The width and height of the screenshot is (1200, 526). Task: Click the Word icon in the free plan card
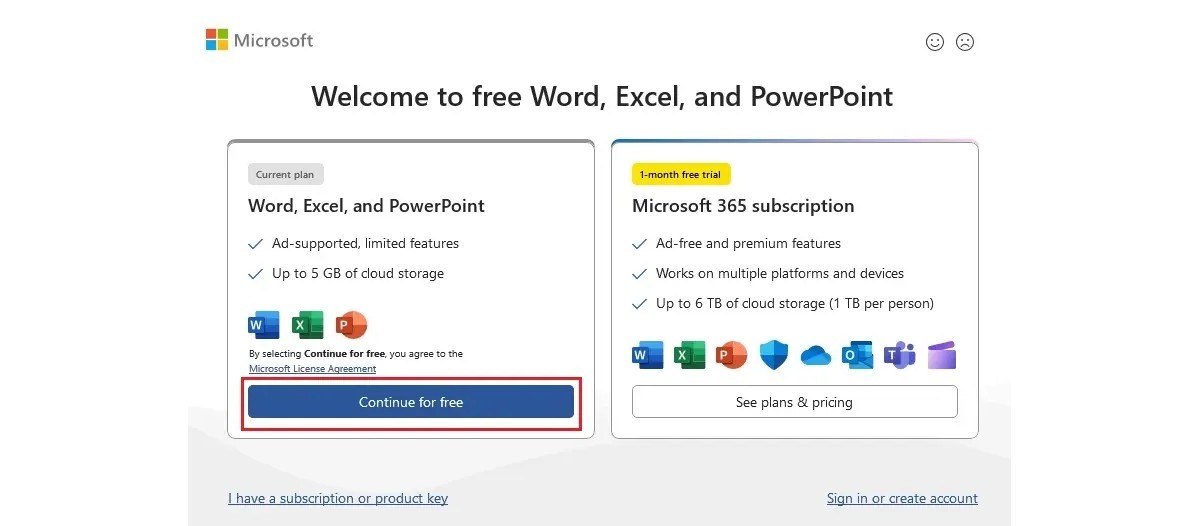[x=264, y=325]
